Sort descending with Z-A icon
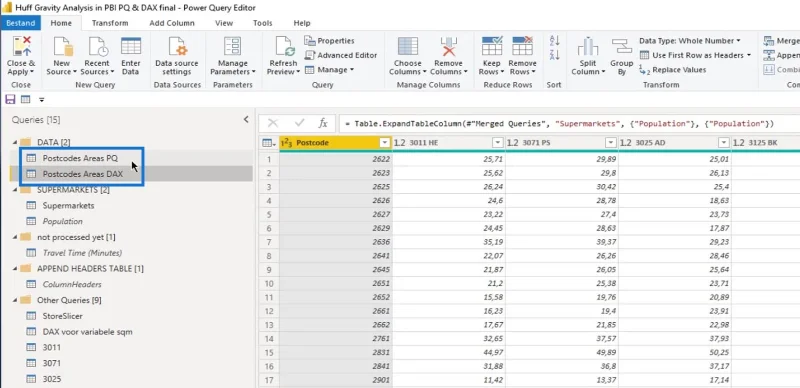The width and height of the screenshot is (800, 388). pyautogui.click(x=555, y=55)
